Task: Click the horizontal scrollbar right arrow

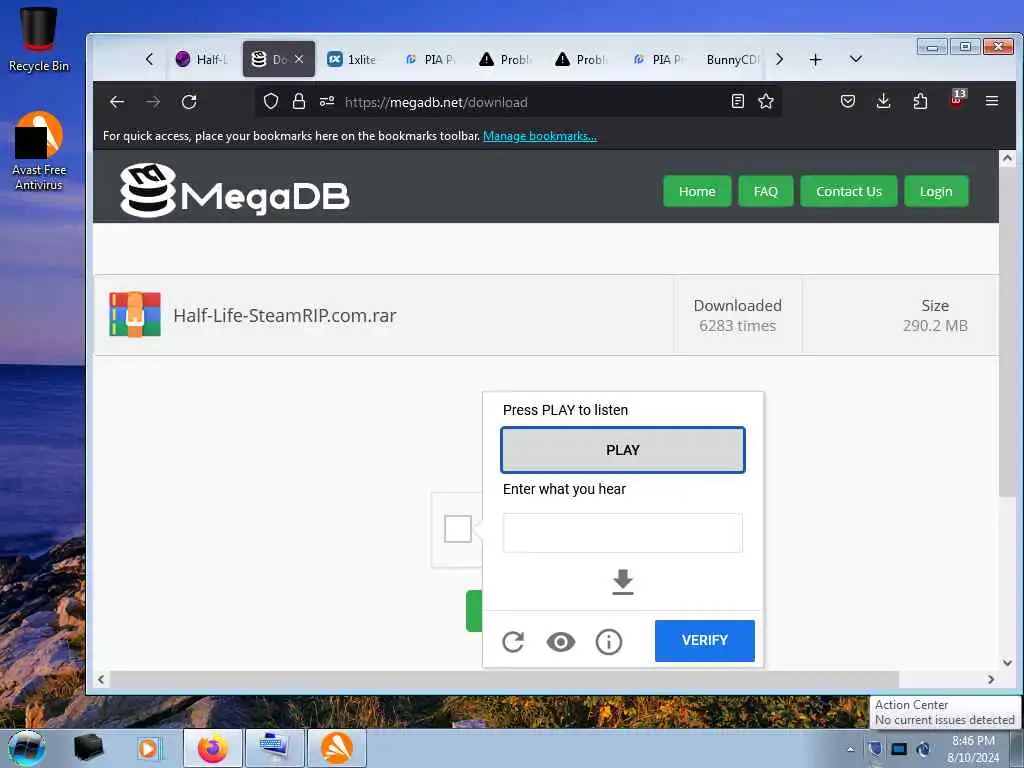Action: [991, 679]
